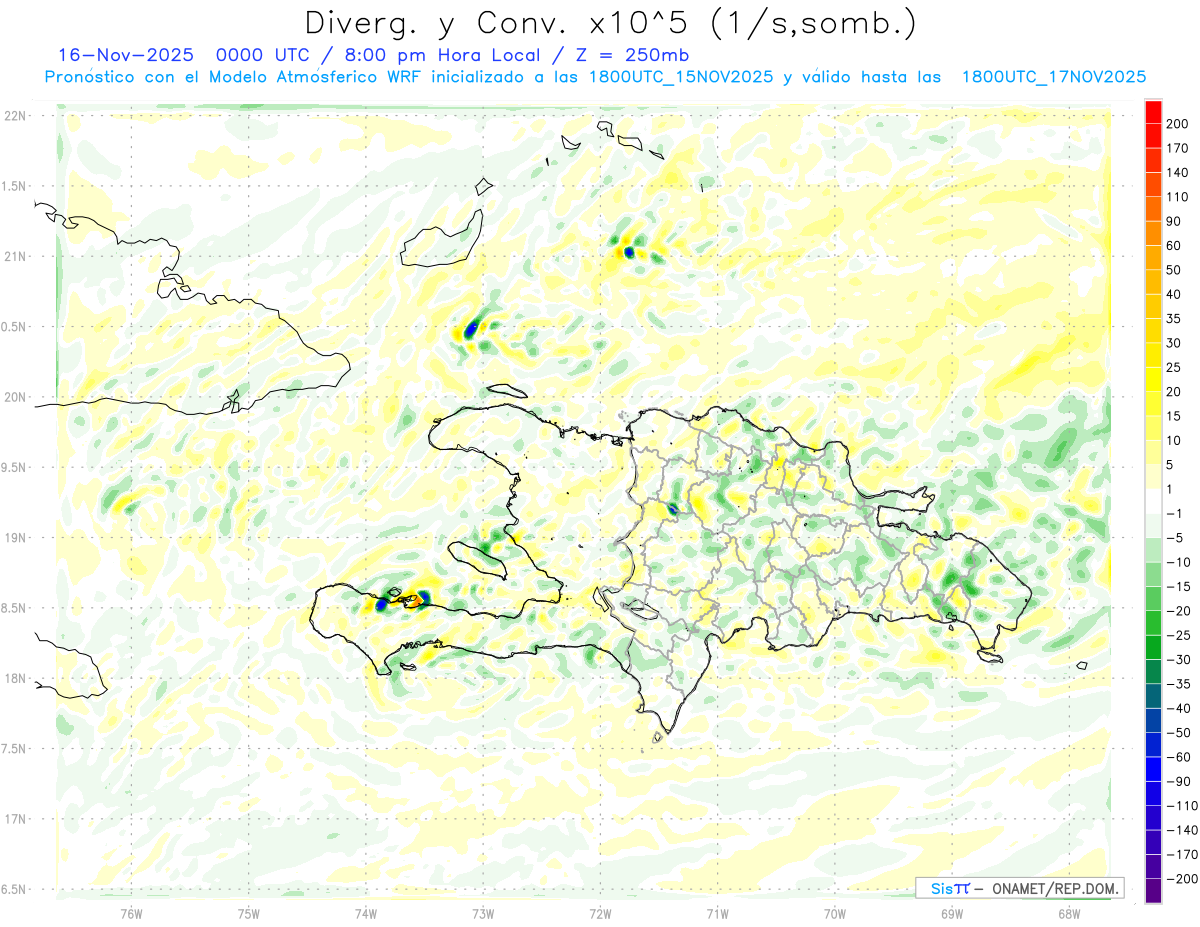Click the dark purple swatch below the -200 label
1200x927 pixels.
(x=1153, y=891)
